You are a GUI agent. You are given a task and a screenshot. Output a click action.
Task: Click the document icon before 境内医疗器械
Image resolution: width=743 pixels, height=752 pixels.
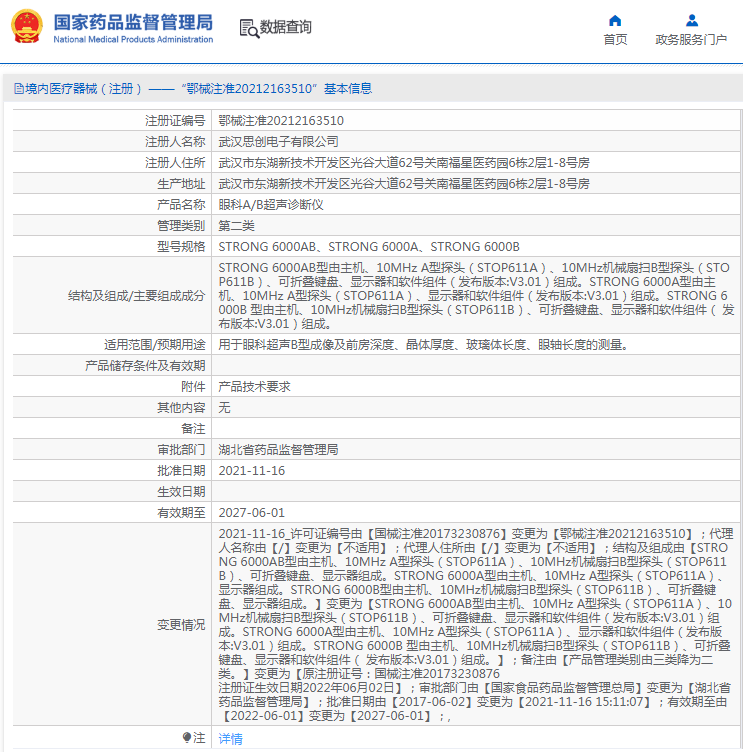click(x=19, y=88)
